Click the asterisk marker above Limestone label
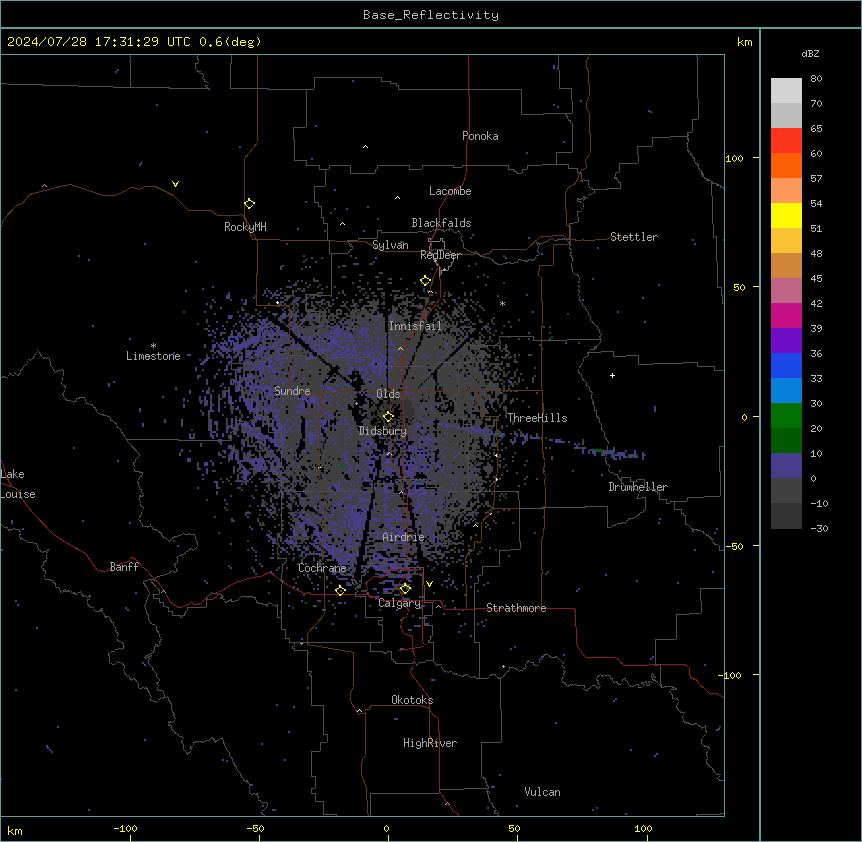862x842 pixels. [153, 346]
